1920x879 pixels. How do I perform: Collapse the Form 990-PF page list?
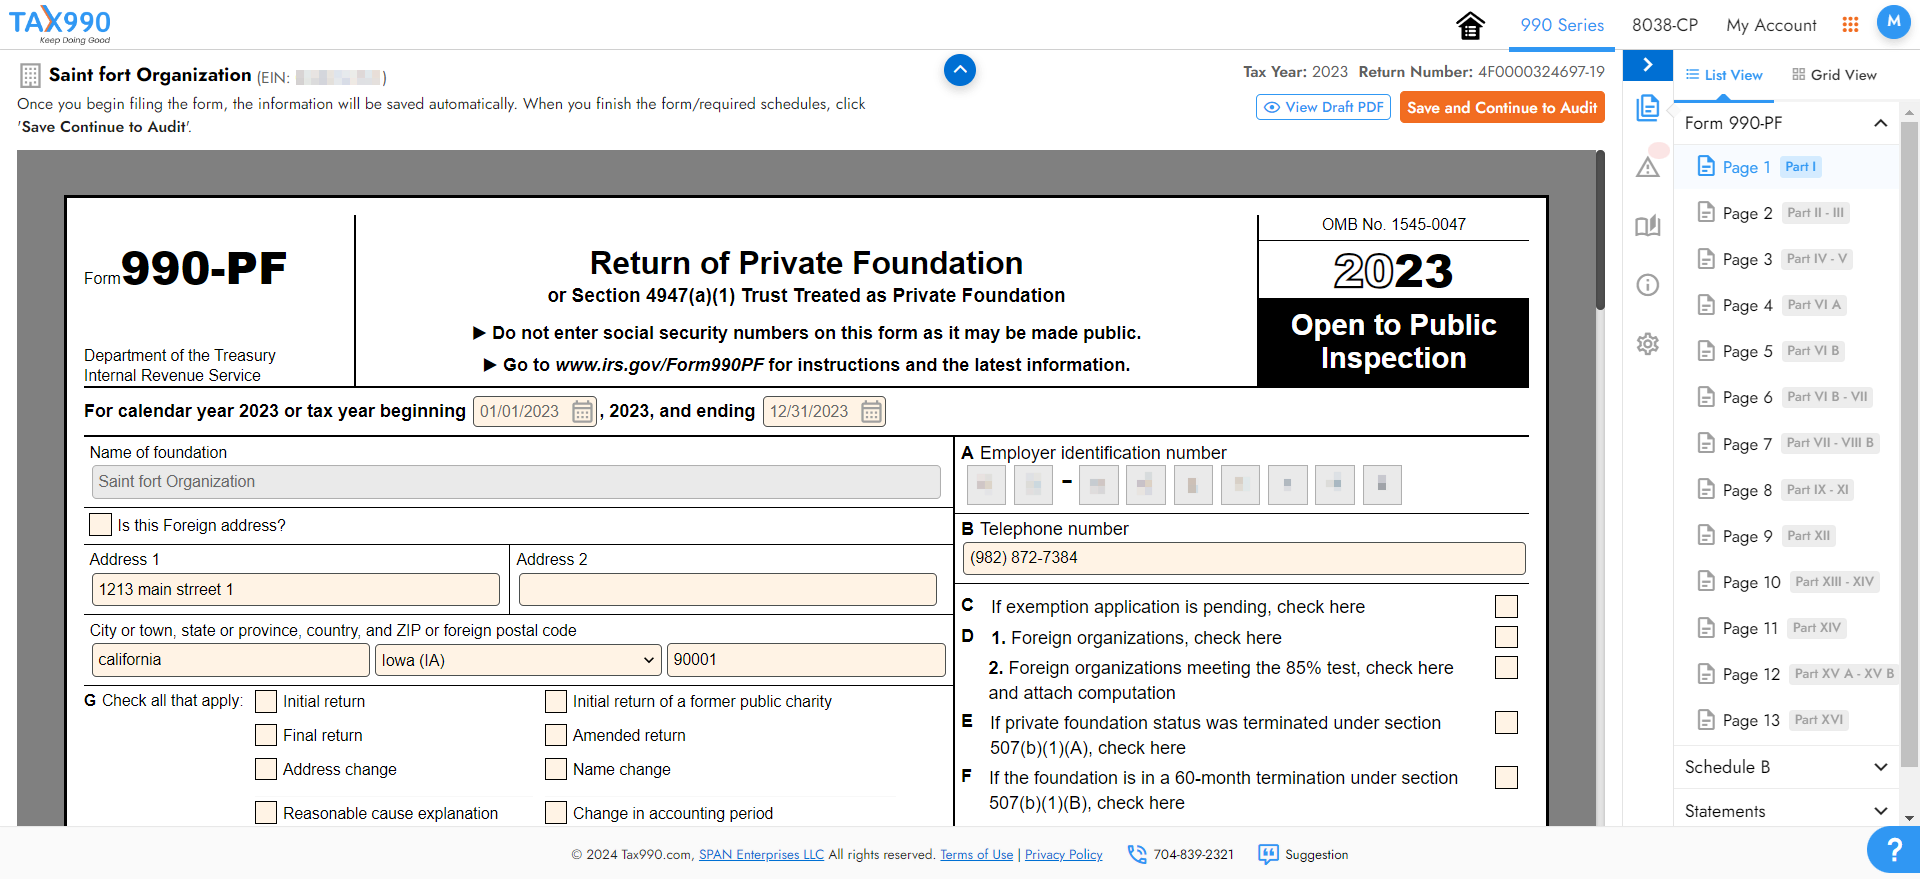tap(1880, 123)
